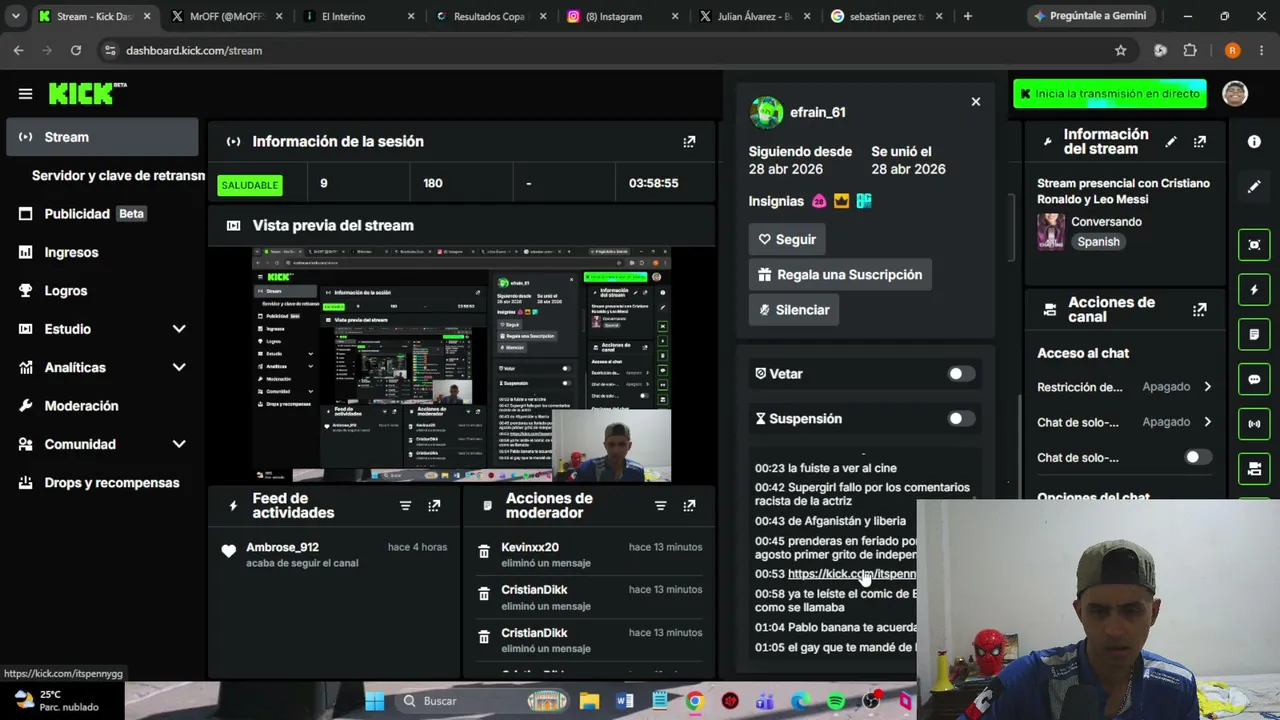Pop out the Acciones de canal panel
This screenshot has height=720, width=1280.
tap(1199, 310)
